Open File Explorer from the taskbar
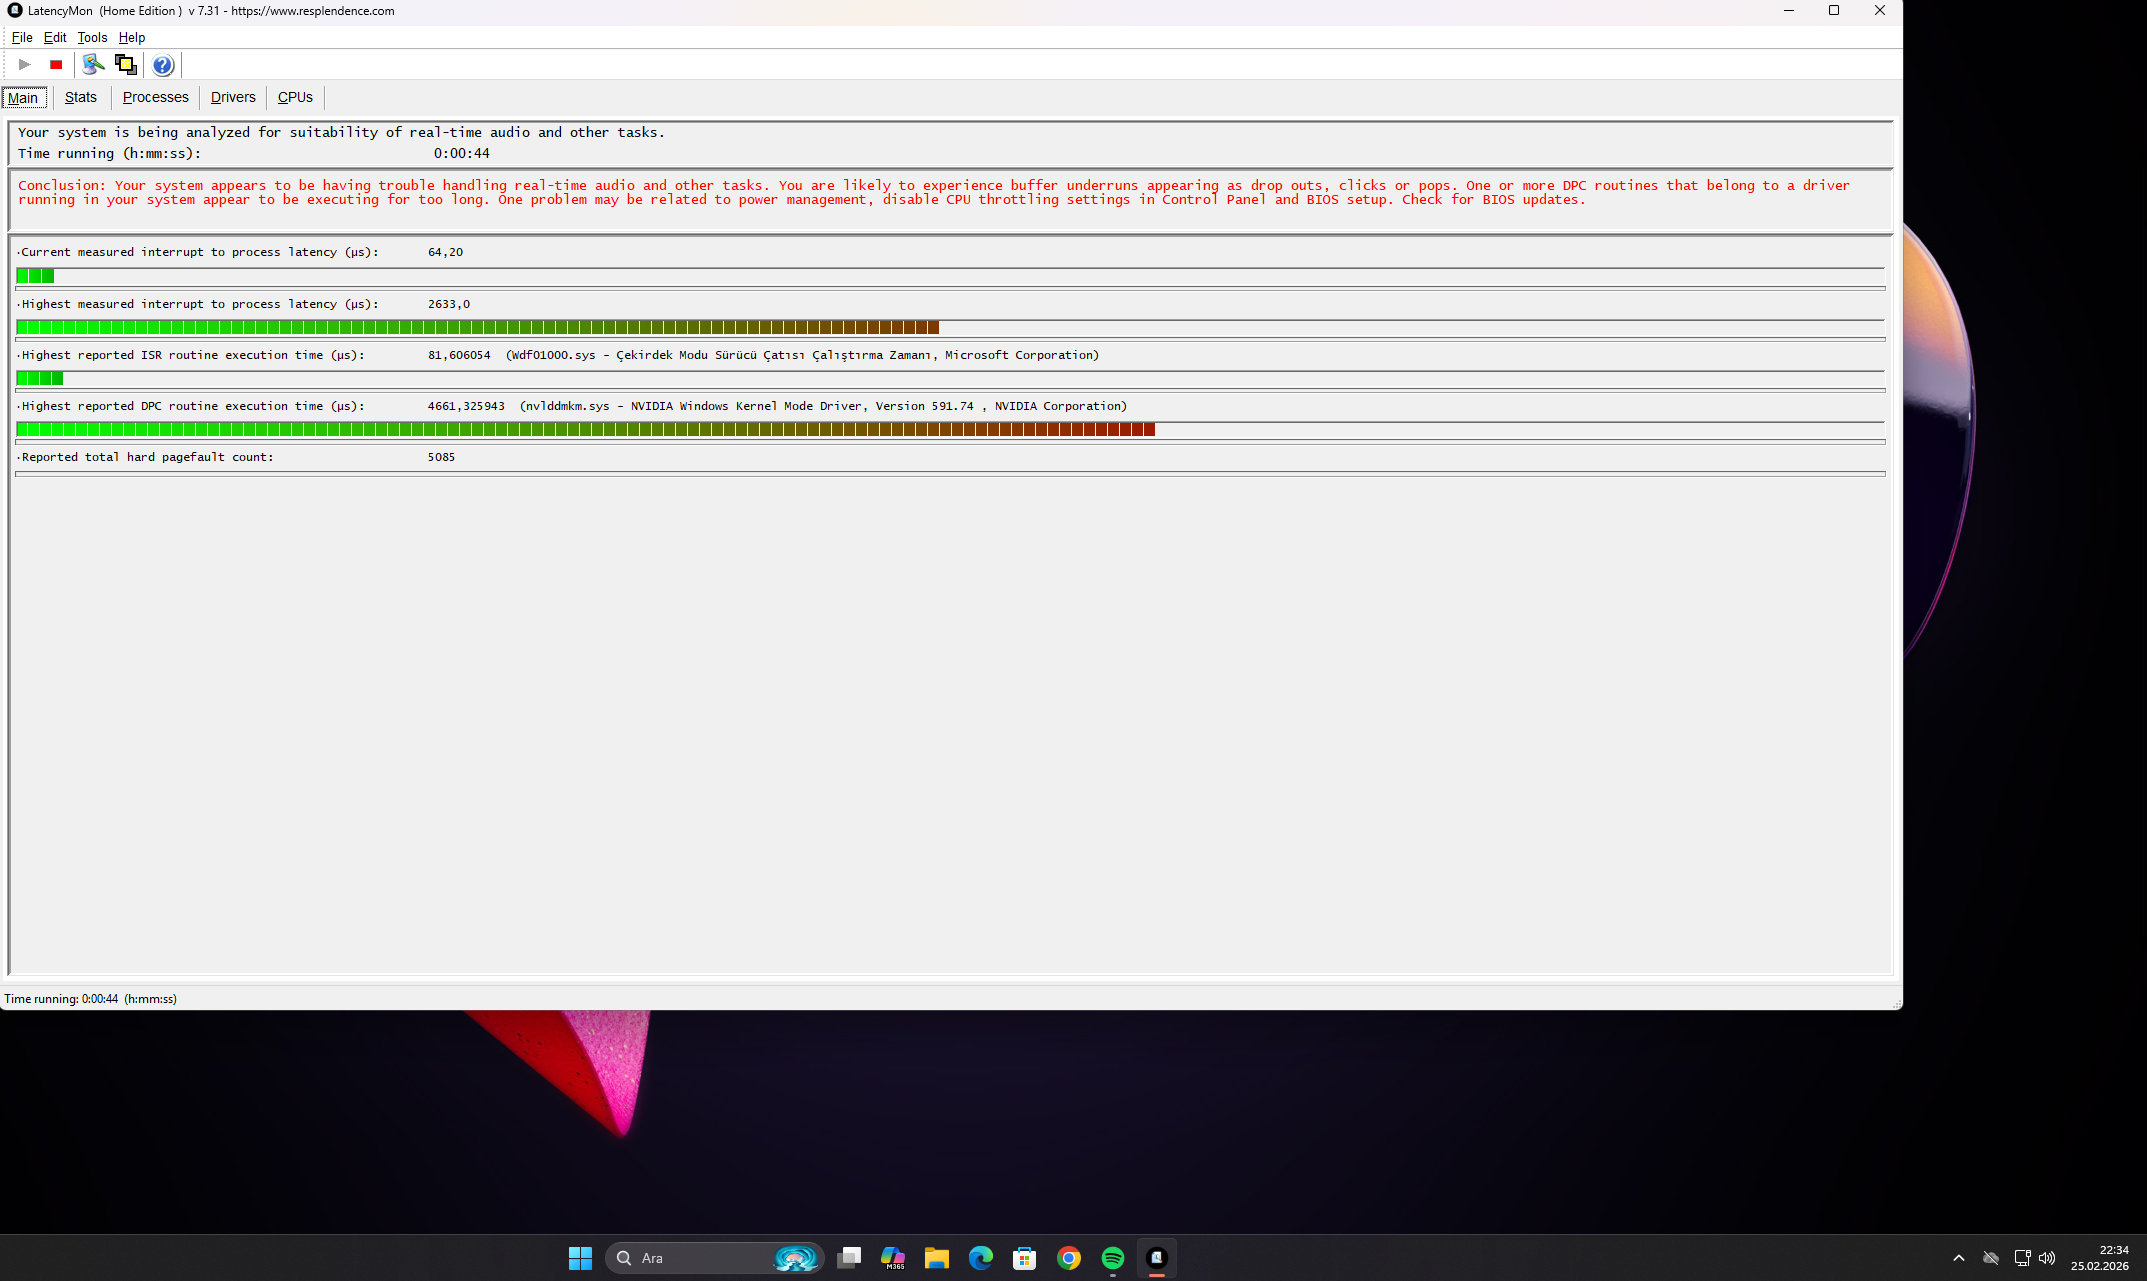 (x=937, y=1258)
